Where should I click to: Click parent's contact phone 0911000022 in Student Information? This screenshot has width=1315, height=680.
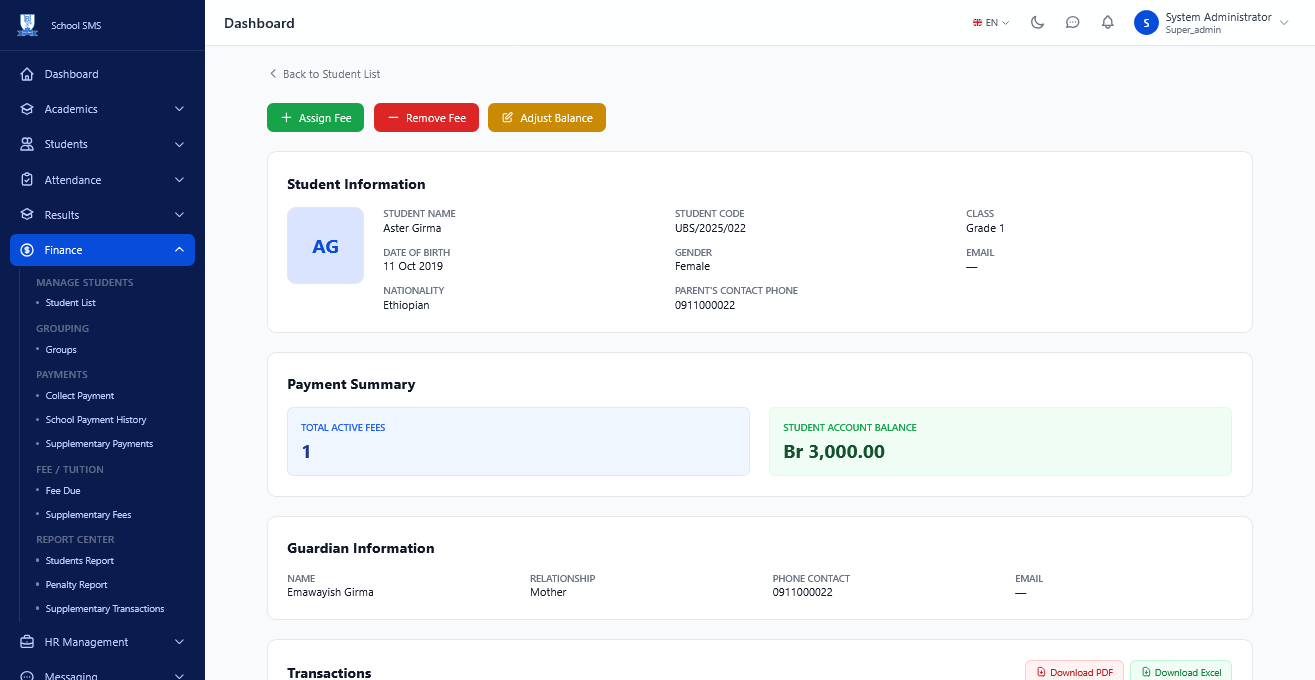(705, 305)
